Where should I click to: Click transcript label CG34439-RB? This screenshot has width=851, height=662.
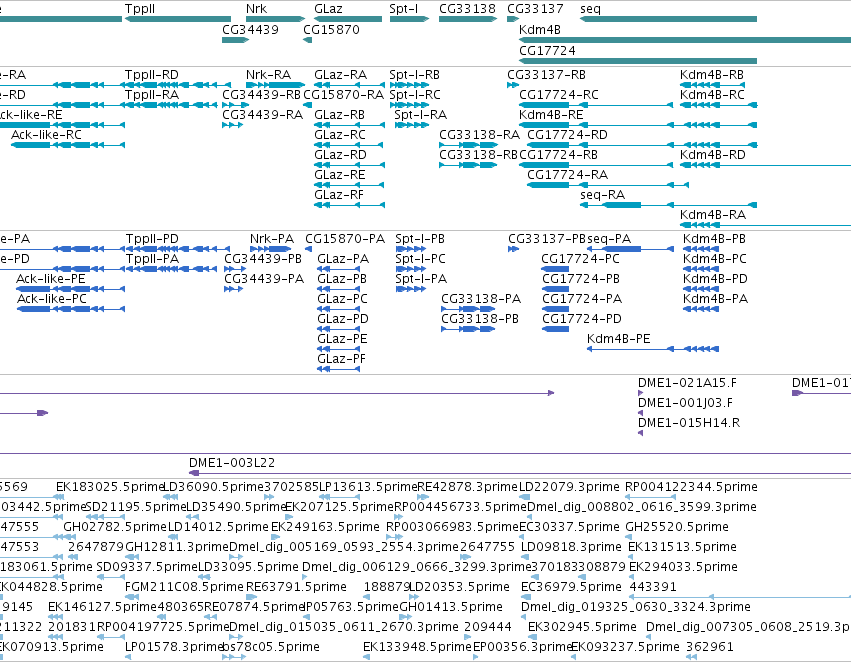pos(261,95)
